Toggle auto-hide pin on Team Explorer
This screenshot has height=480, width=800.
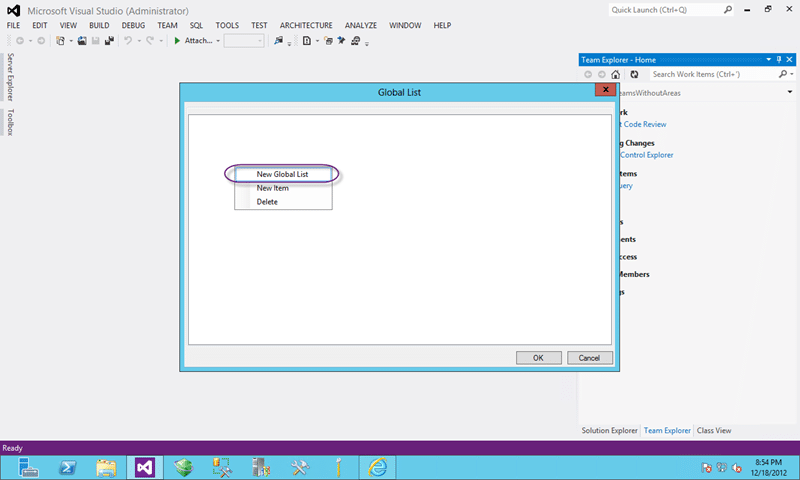pyautogui.click(x=779, y=60)
